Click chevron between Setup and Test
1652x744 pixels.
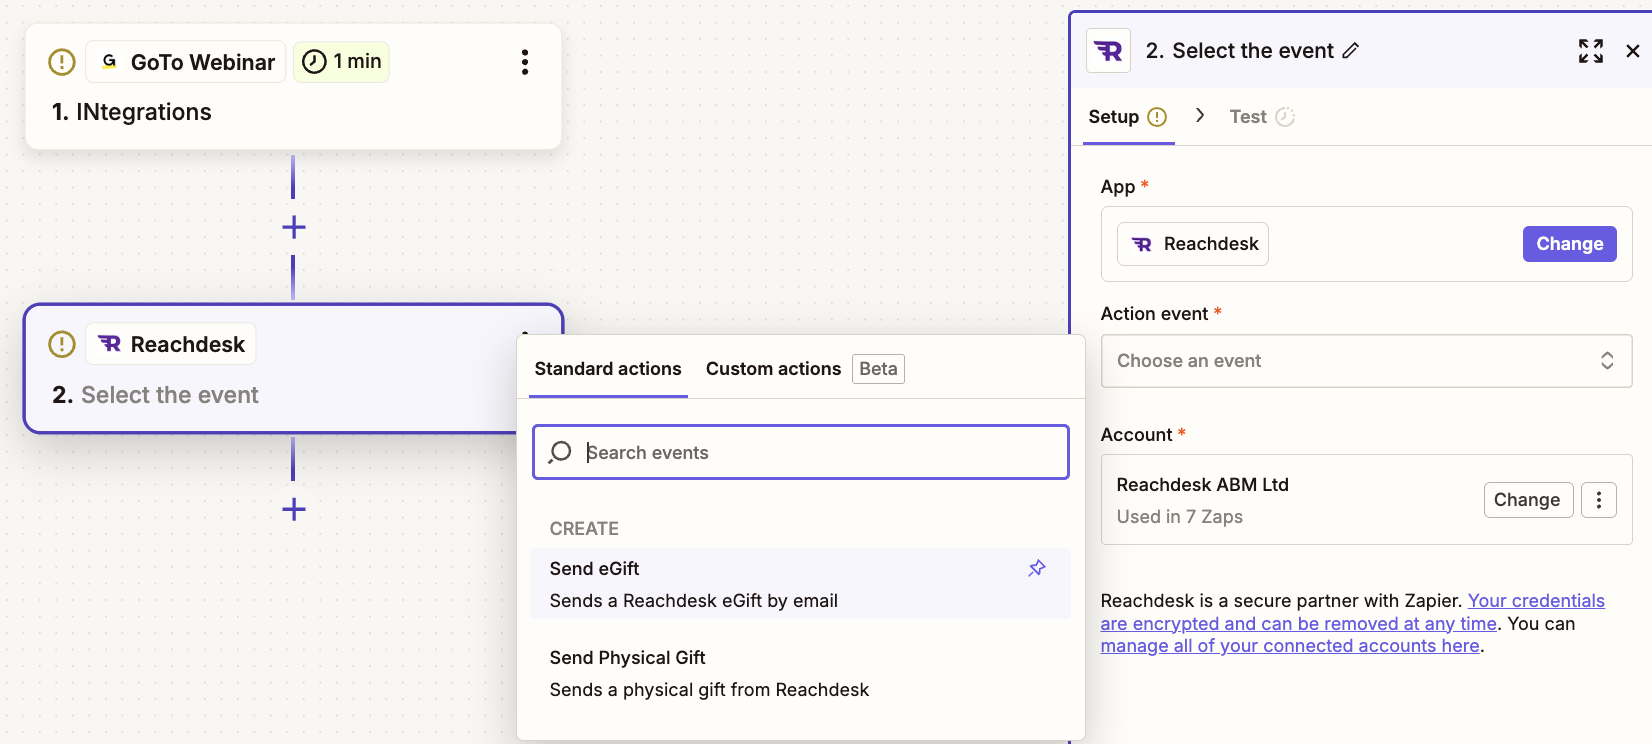coord(1200,116)
